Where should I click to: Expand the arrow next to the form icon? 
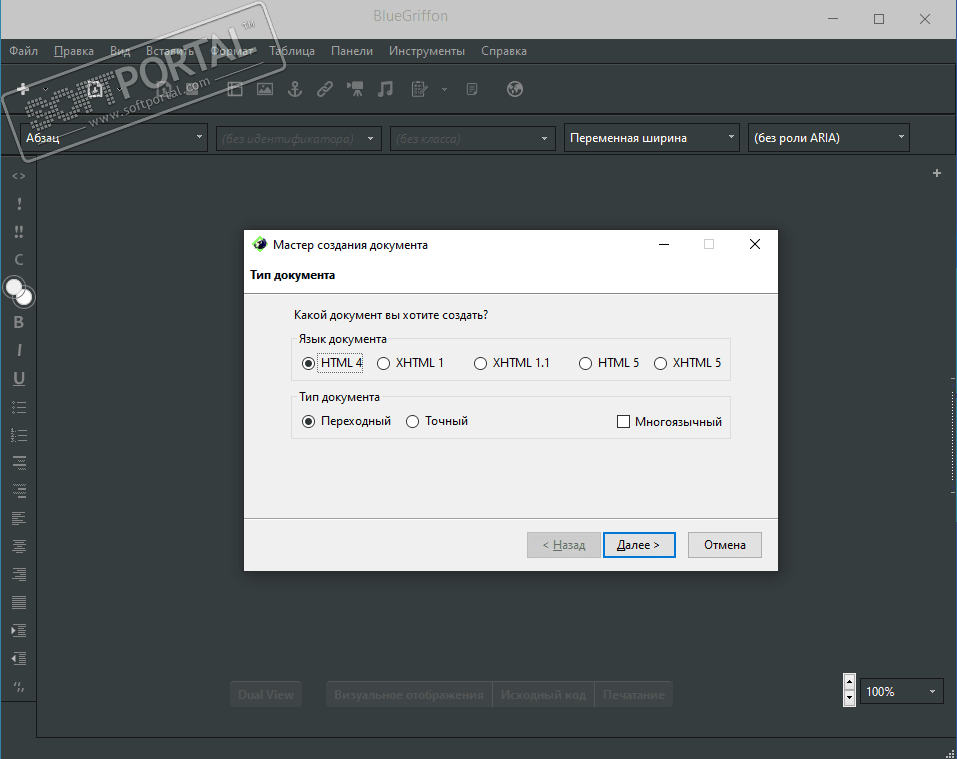444,90
